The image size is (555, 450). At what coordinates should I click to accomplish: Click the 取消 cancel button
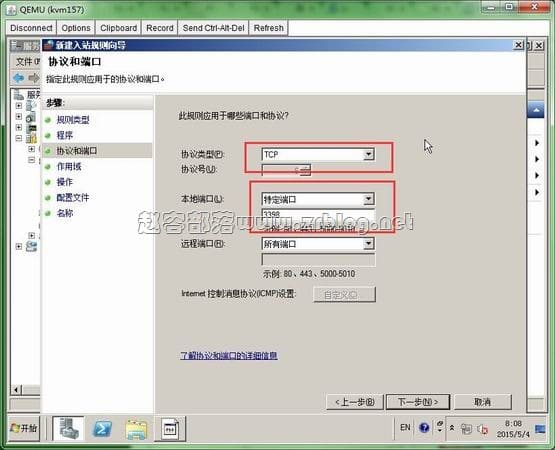(x=483, y=402)
